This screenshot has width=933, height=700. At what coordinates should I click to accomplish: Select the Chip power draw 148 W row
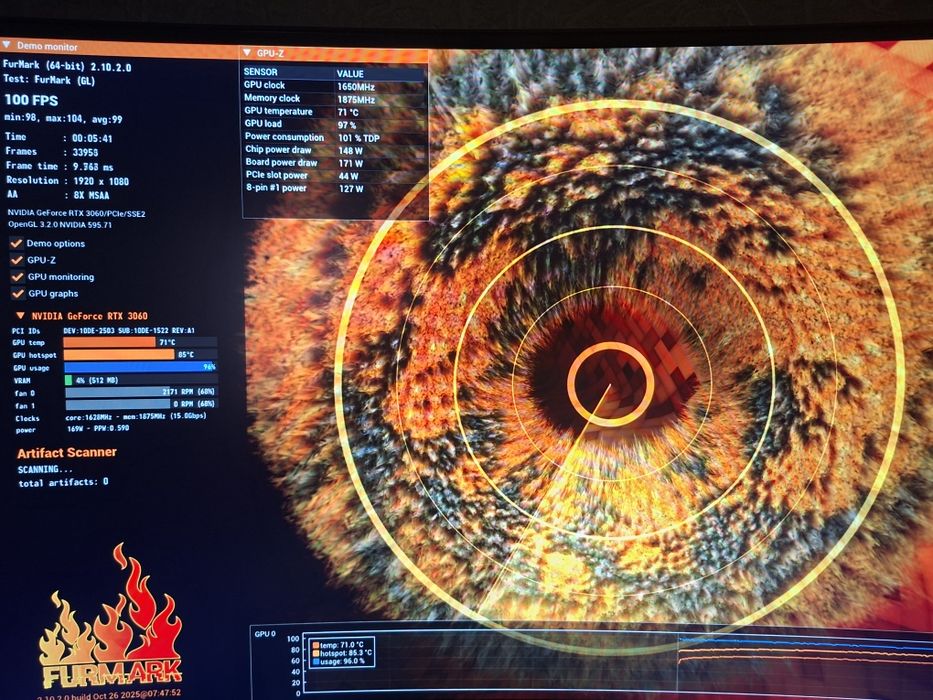coord(334,150)
